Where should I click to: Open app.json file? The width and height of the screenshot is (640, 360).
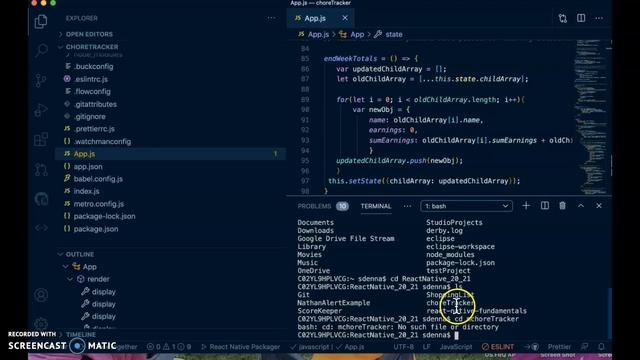88,167
